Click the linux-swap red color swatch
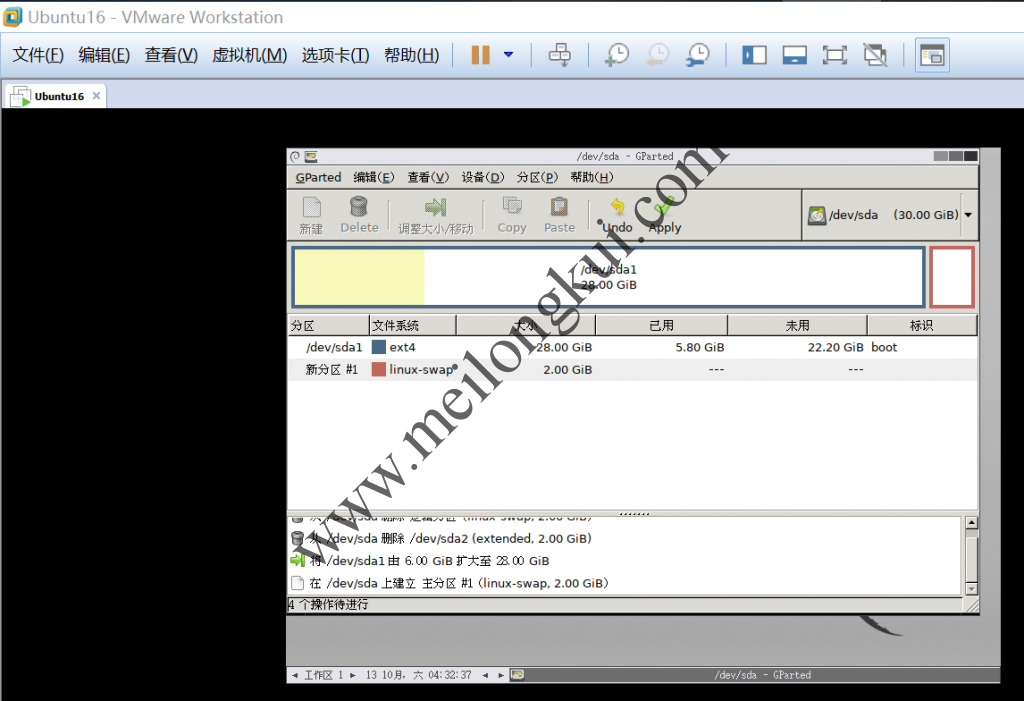 [x=379, y=369]
